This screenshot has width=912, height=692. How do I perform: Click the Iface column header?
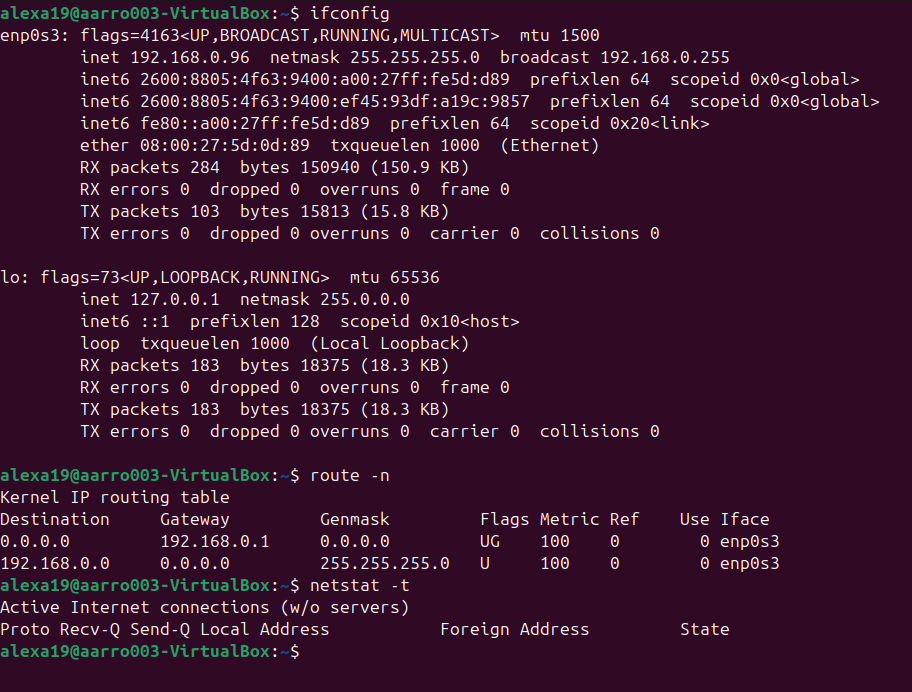(x=745, y=519)
